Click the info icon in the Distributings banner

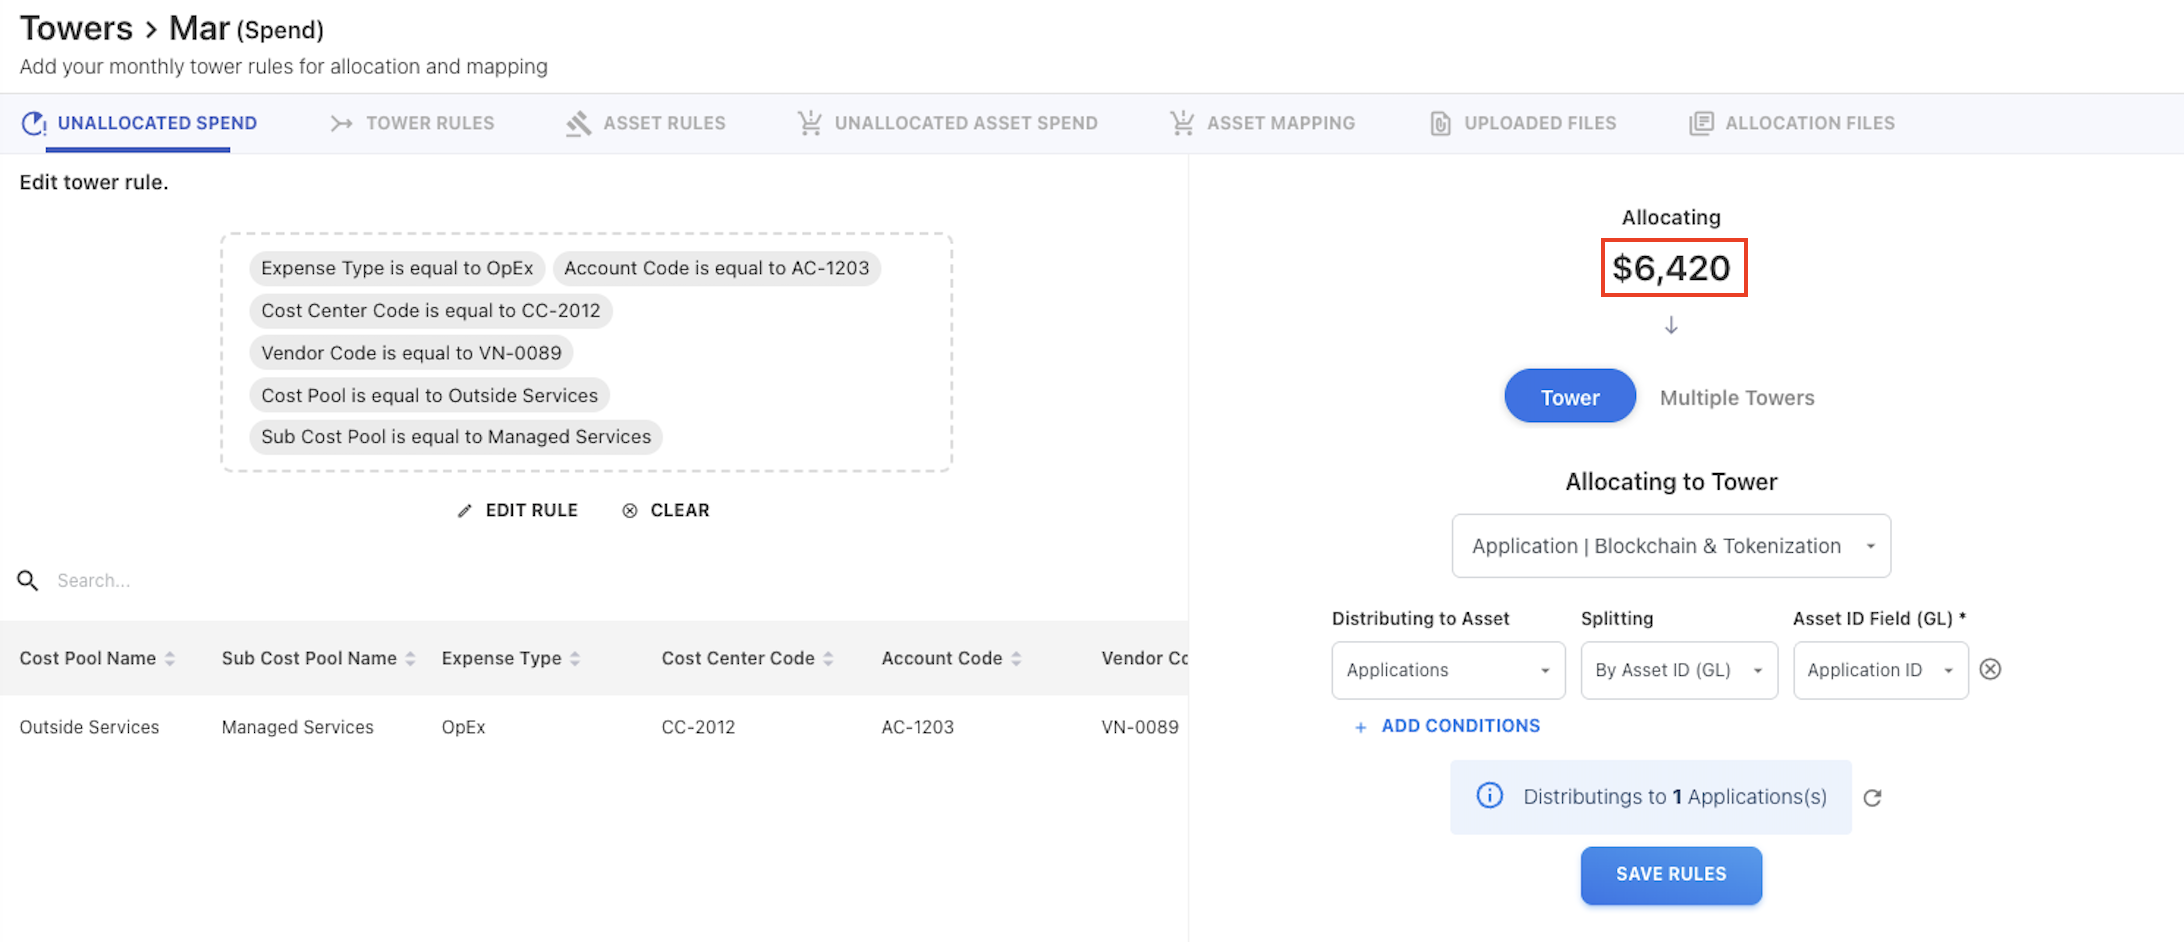(1489, 795)
